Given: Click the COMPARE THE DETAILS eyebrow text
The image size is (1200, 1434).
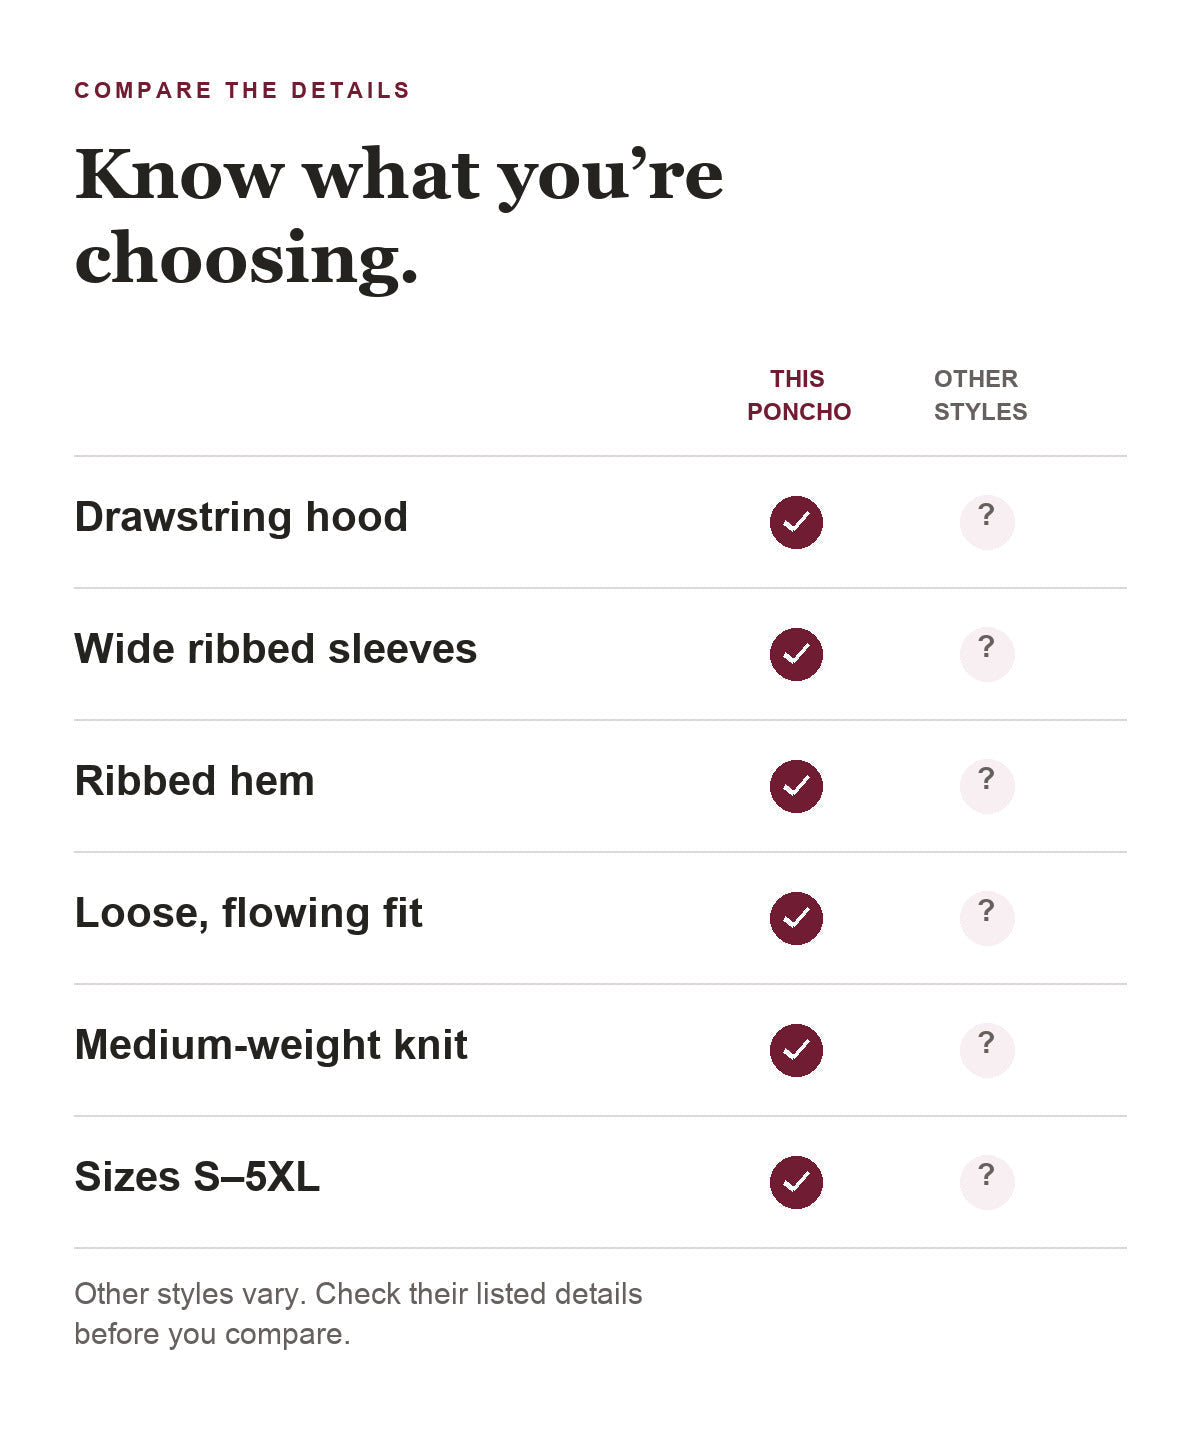Looking at the screenshot, I should pos(242,90).
